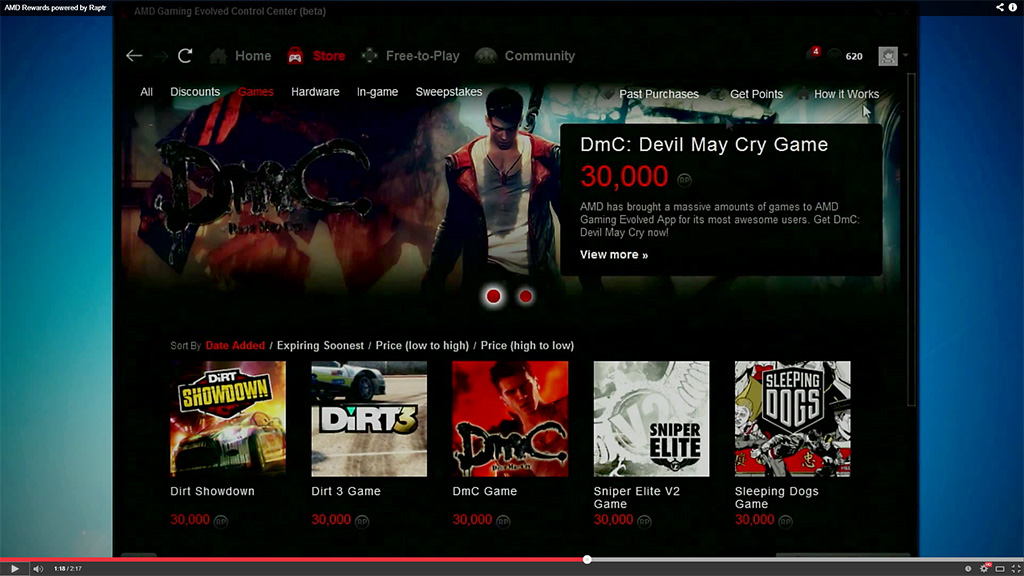Image resolution: width=1024 pixels, height=576 pixels.
Task: Click the reward points coin icon beside 620
Action: [x=834, y=56]
